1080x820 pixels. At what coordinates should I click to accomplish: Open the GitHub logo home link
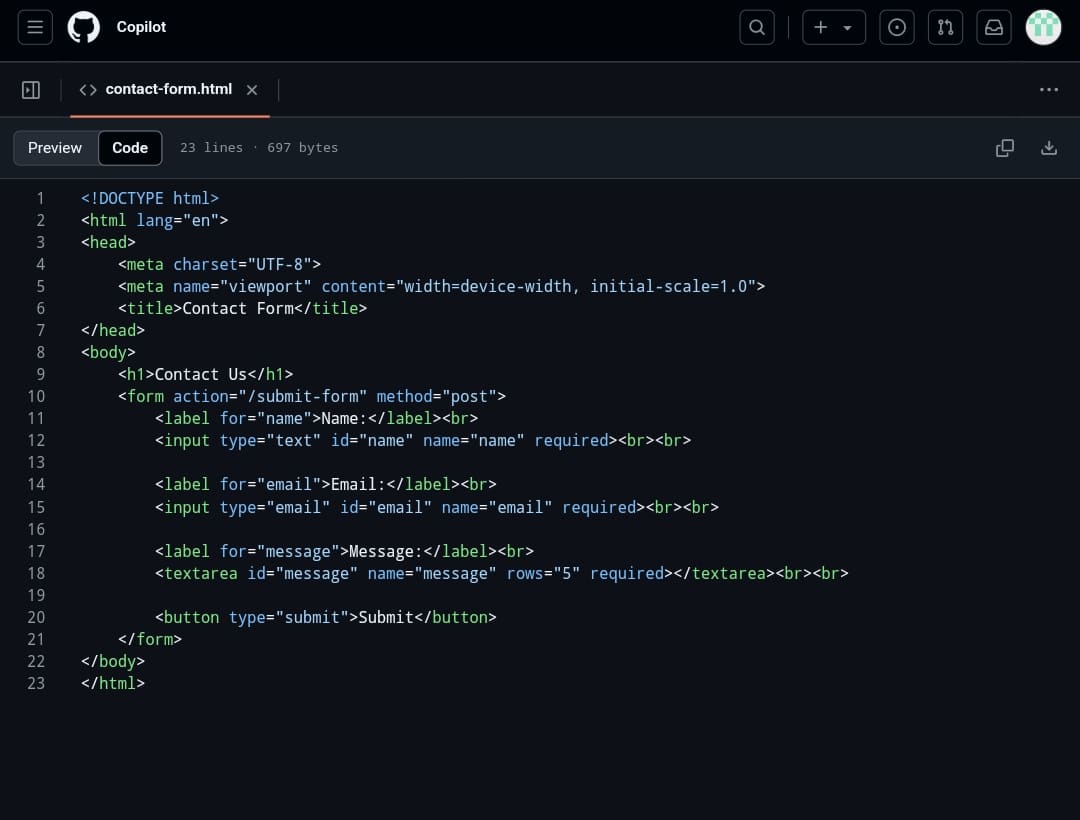(84, 28)
